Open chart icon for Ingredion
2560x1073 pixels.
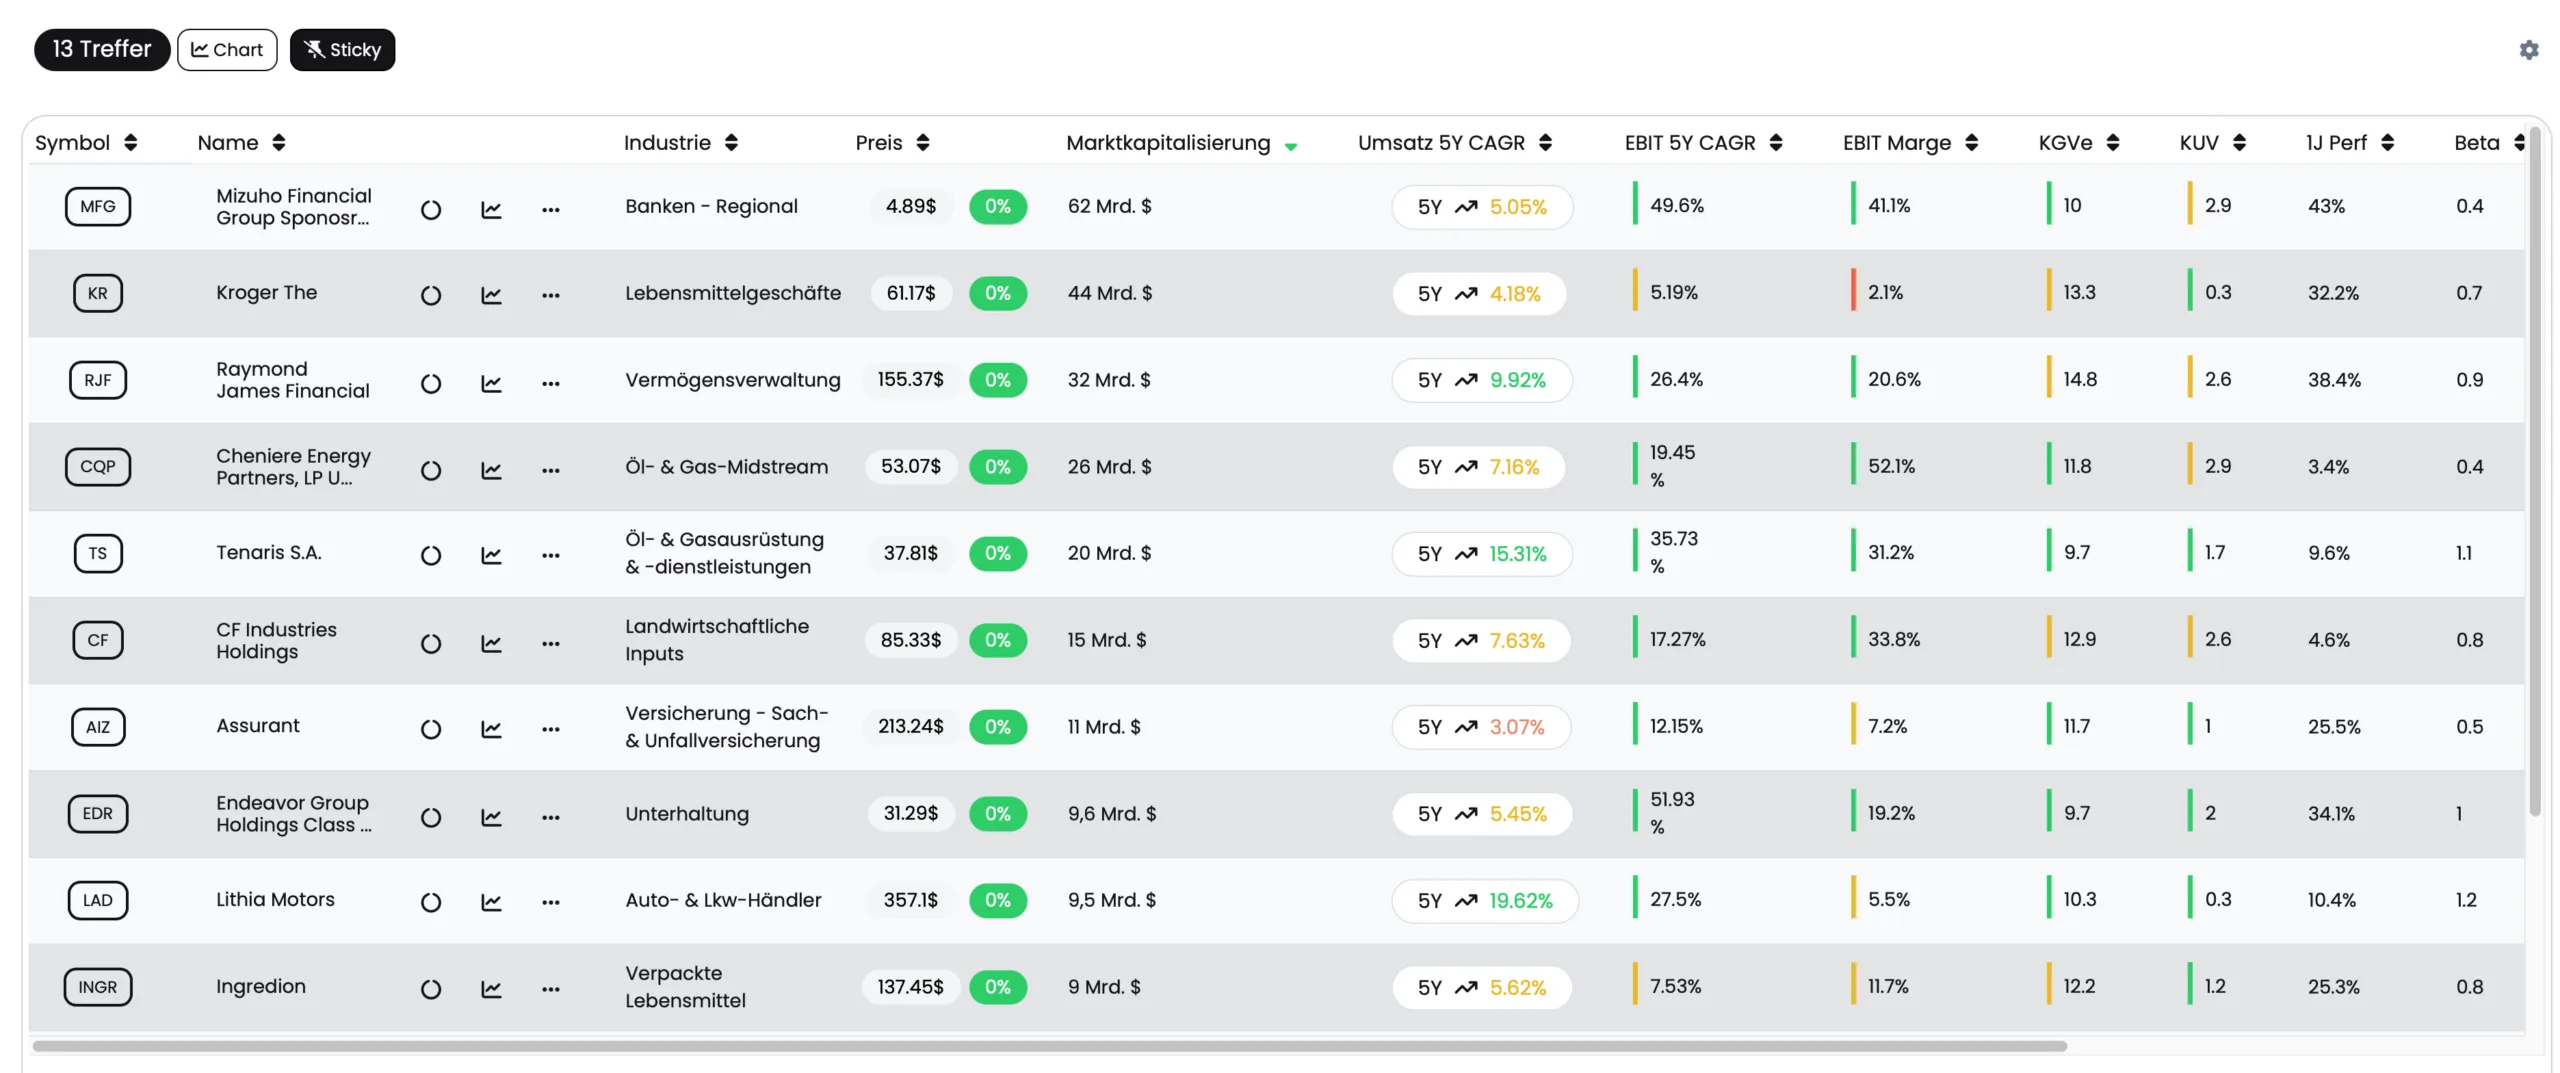pyautogui.click(x=490, y=989)
